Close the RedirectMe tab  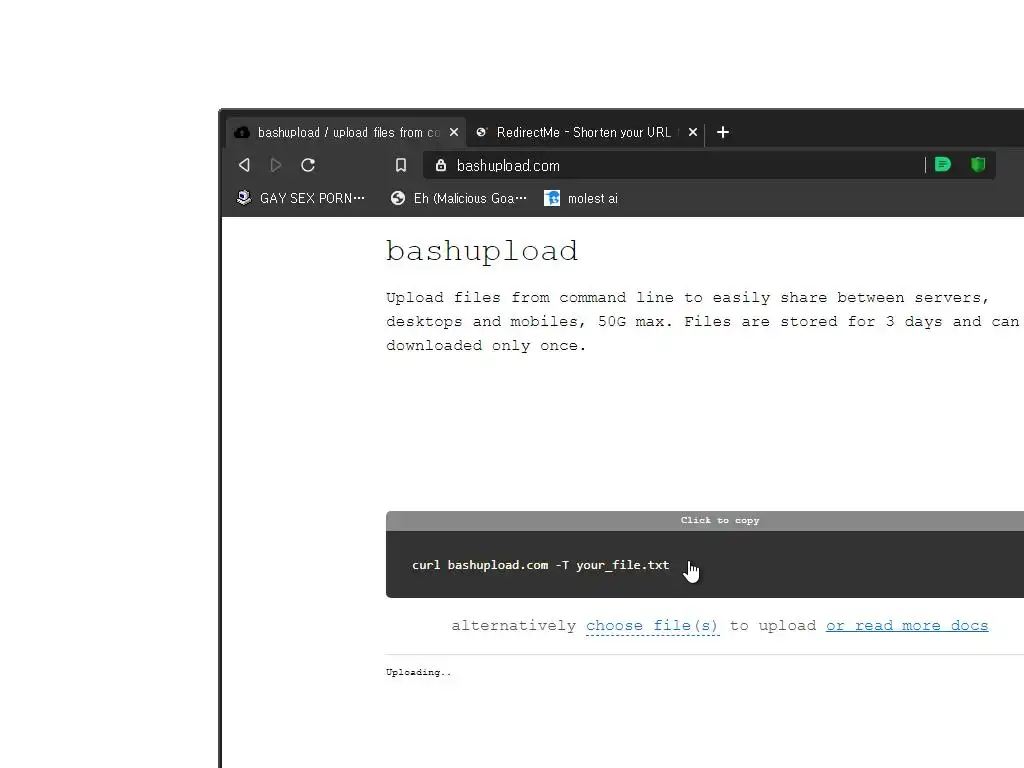coord(693,133)
